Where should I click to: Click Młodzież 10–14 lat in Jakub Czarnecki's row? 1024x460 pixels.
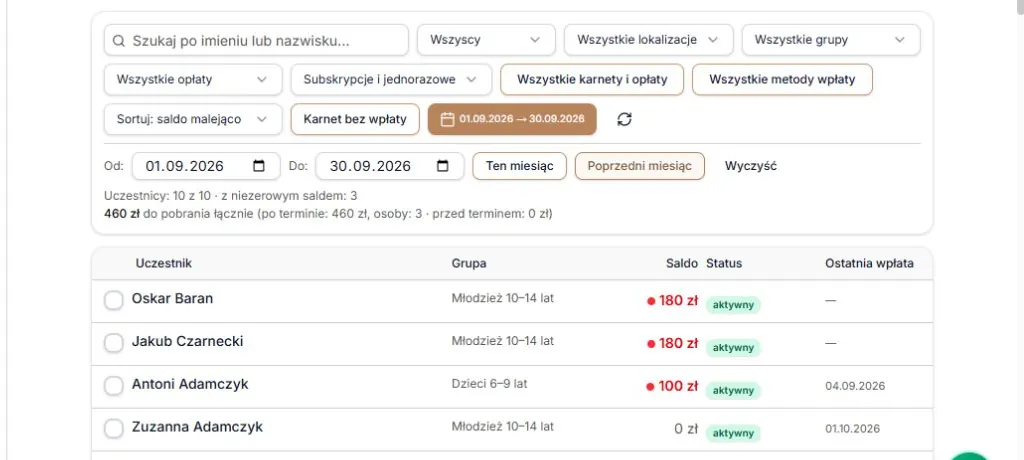click(x=503, y=340)
